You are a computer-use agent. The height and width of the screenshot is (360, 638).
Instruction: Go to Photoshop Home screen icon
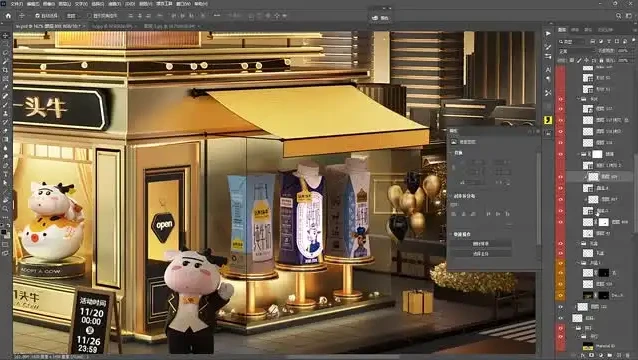8,16
